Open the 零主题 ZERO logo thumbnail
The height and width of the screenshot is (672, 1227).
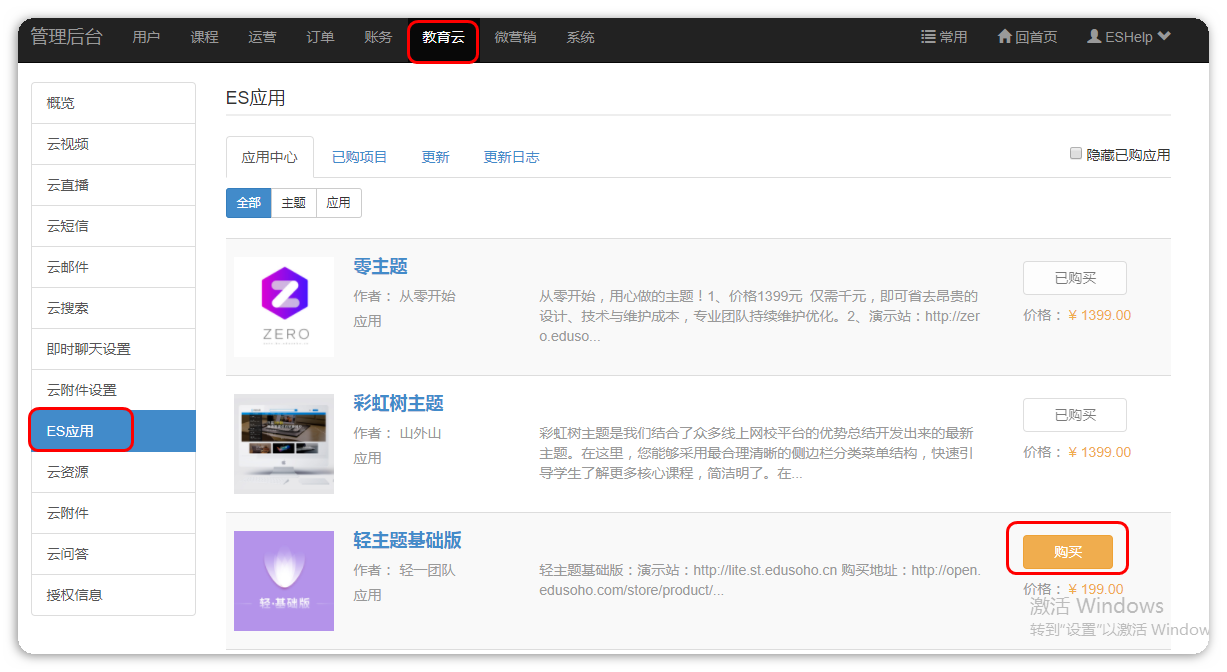[284, 307]
